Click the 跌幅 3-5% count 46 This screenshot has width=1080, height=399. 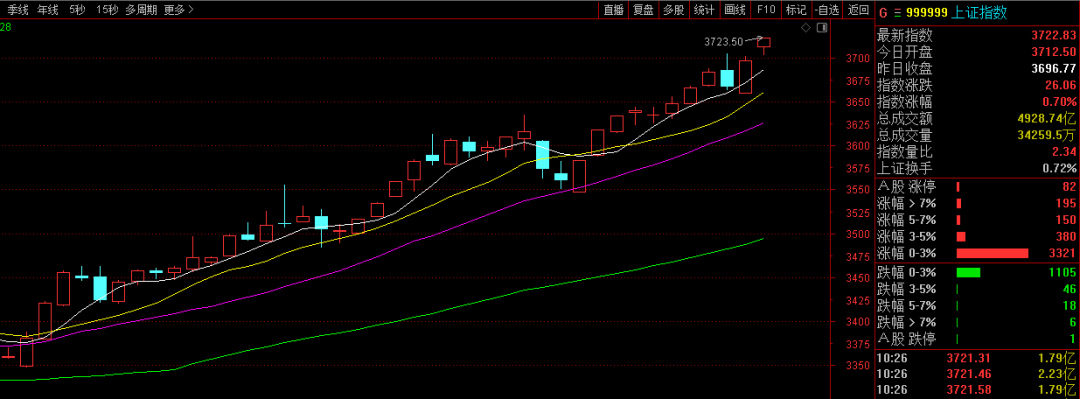[1069, 289]
